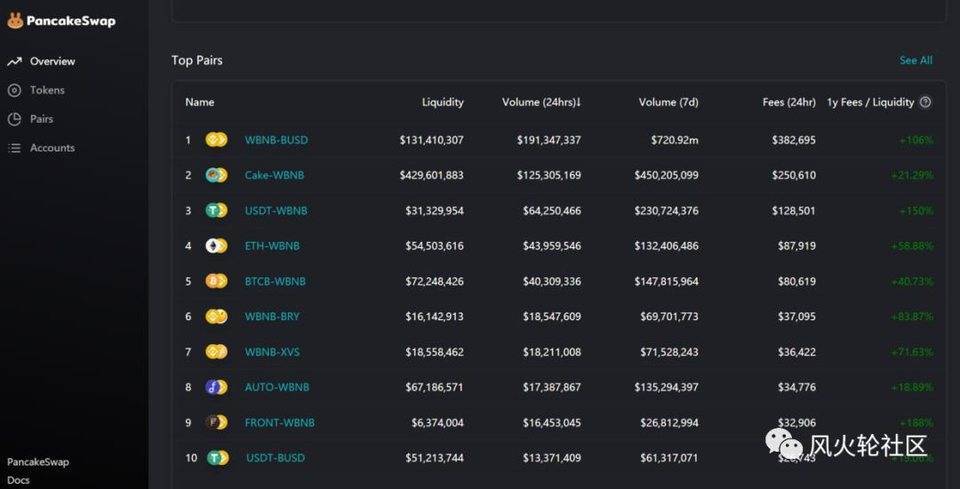Click the ETH-WBNB pair token icon
This screenshot has width=960, height=489.
[217, 246]
